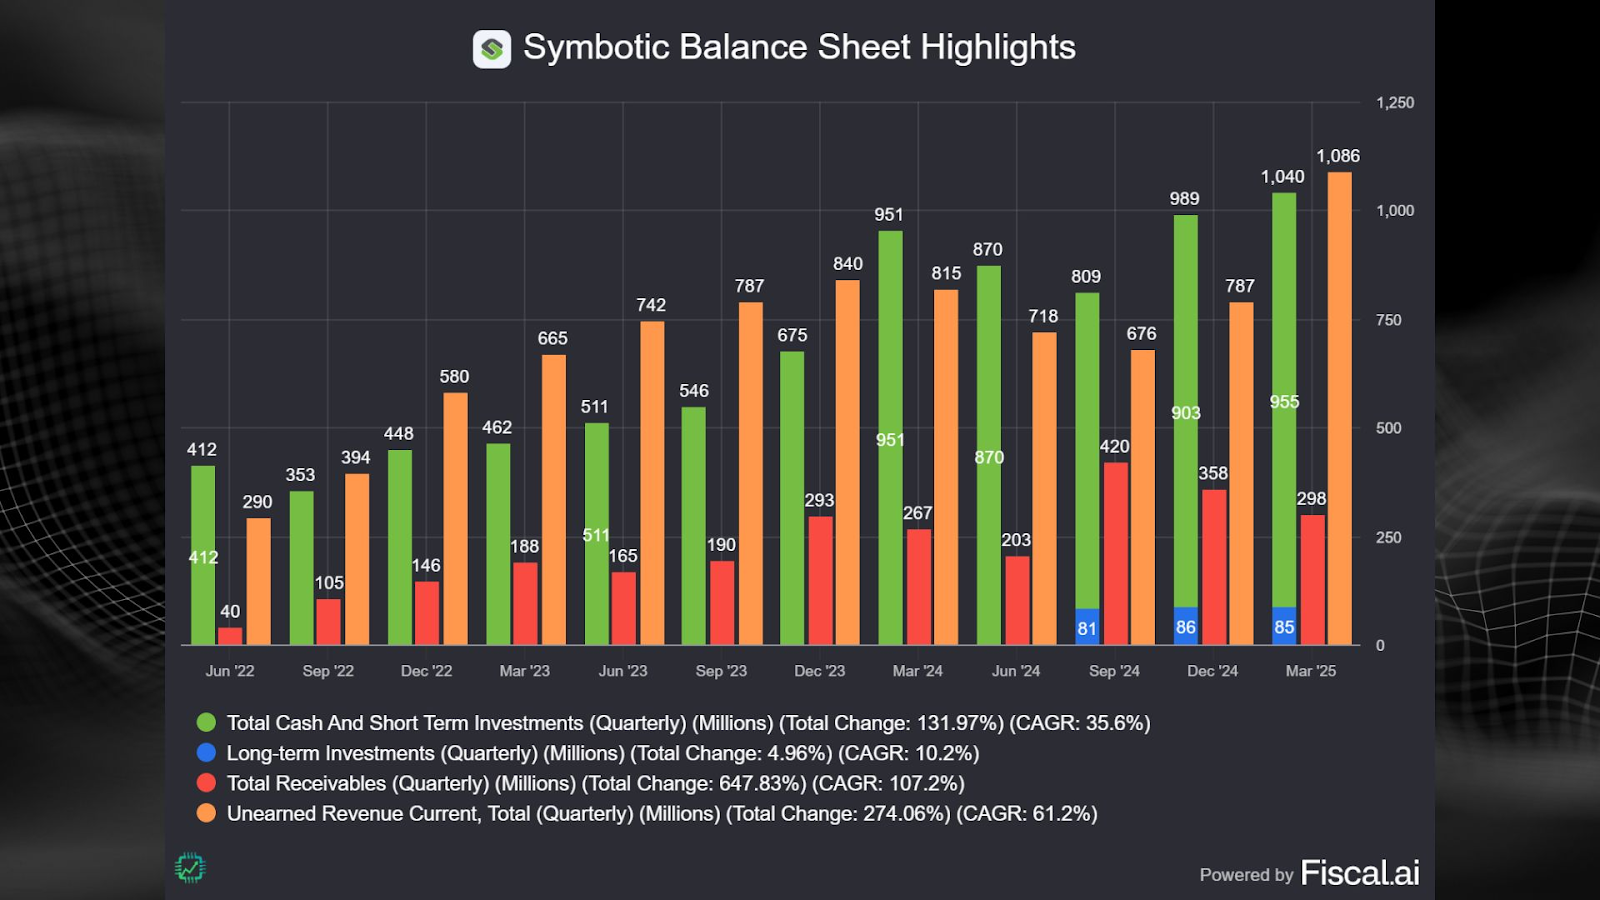Toggle the orange Unearned Revenue legend dot
Screen dimensions: 1600x900
point(206,813)
